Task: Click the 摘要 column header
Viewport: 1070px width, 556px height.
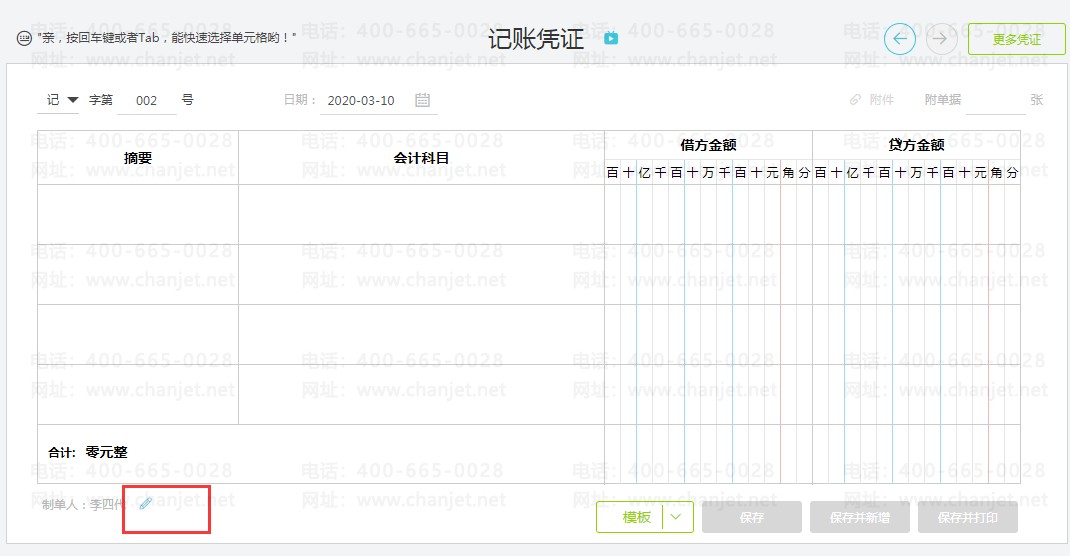Action: (138, 158)
